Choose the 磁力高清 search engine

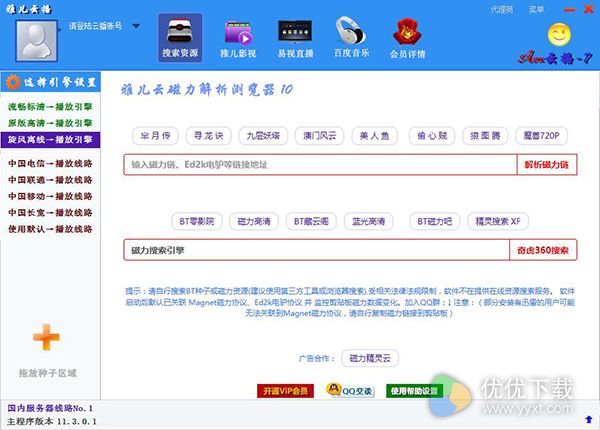tap(254, 222)
